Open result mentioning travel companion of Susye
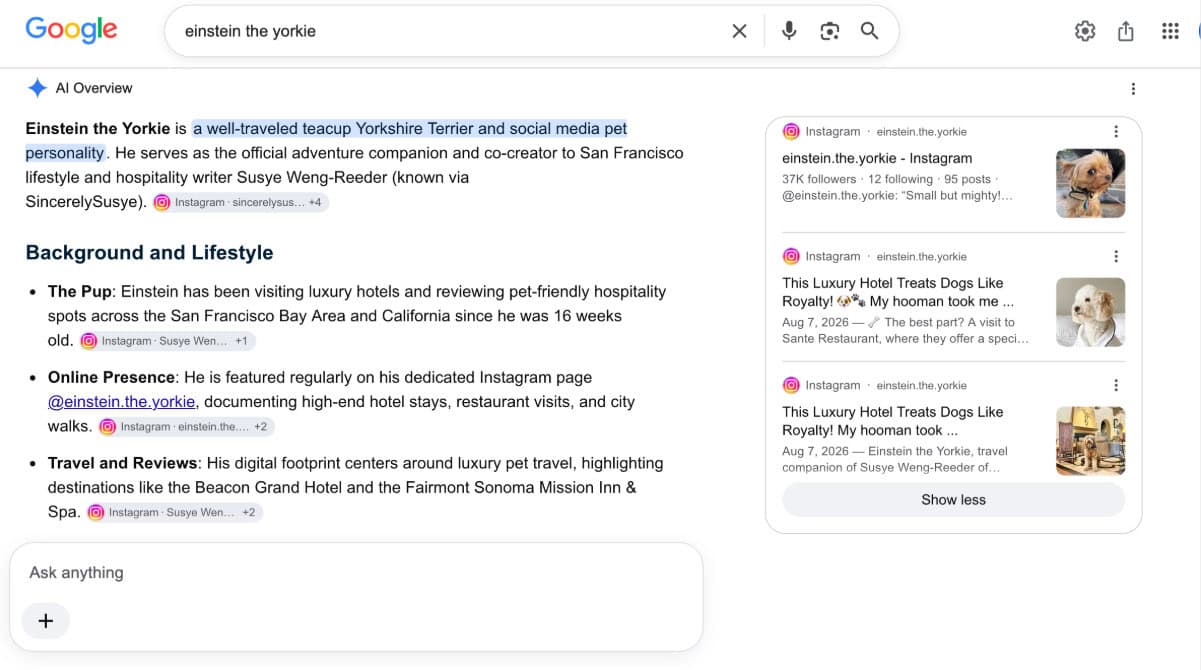 893,421
